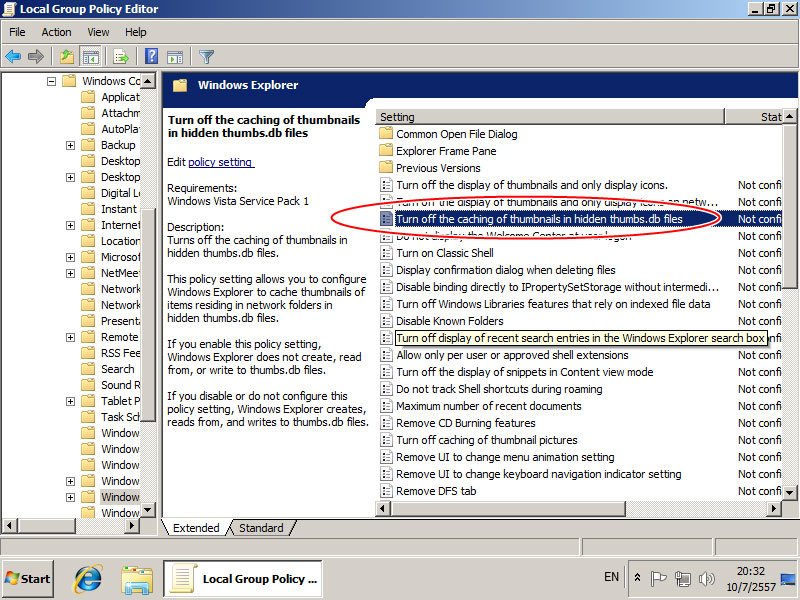Viewport: 800px width, 600px height.
Task: Open the Action menu
Action: [56, 32]
